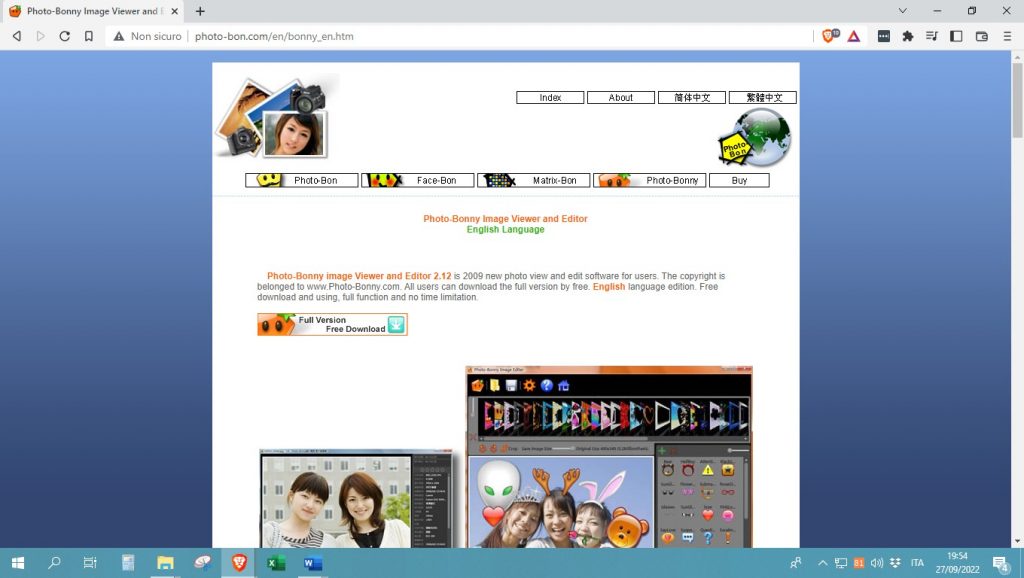Screen dimensions: 1024x578
Task: Open Excel from the taskbar
Action: [275, 563]
